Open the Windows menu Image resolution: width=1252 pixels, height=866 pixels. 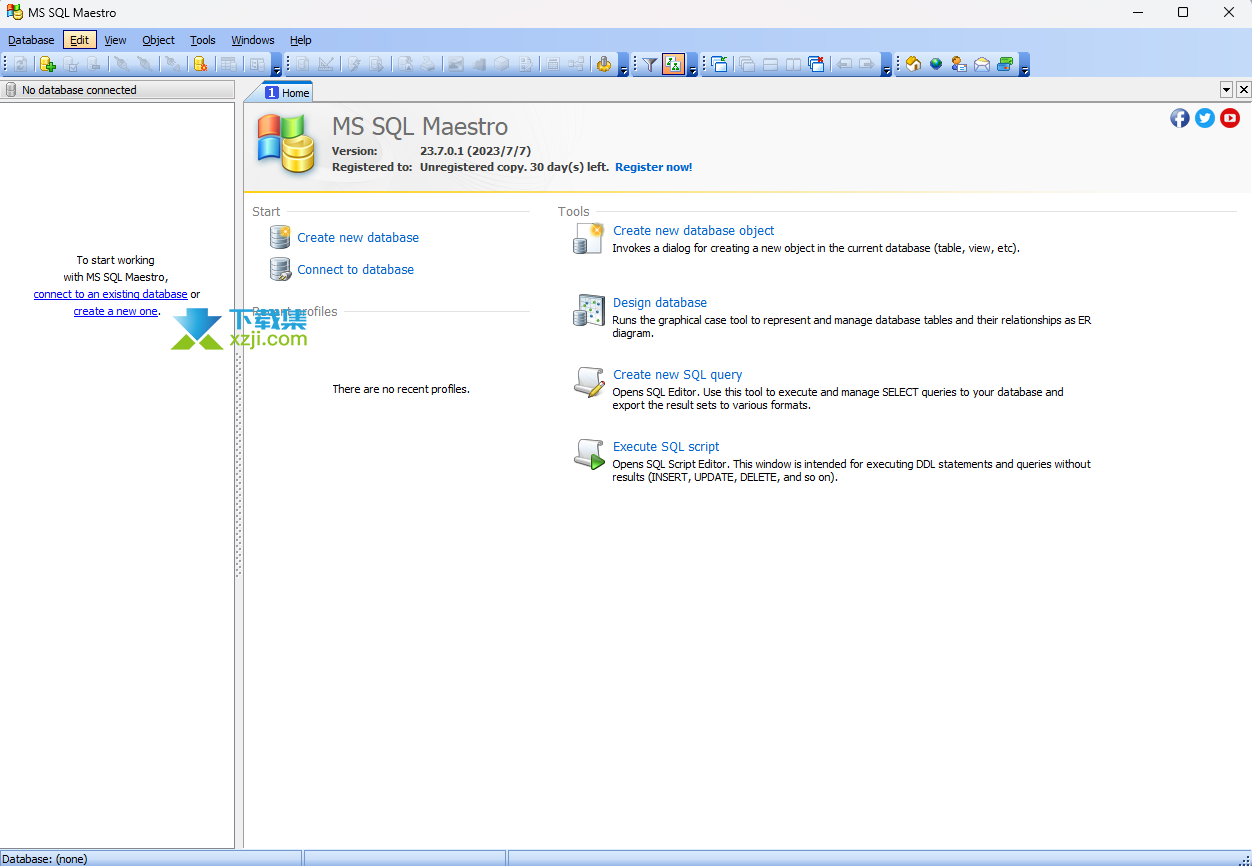(252, 40)
